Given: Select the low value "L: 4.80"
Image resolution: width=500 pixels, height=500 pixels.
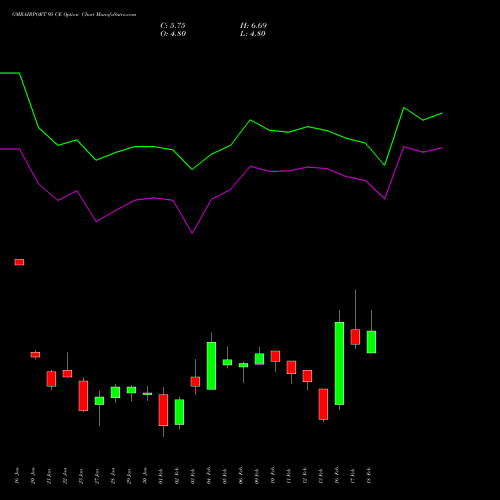Looking at the screenshot, I should [253, 34].
